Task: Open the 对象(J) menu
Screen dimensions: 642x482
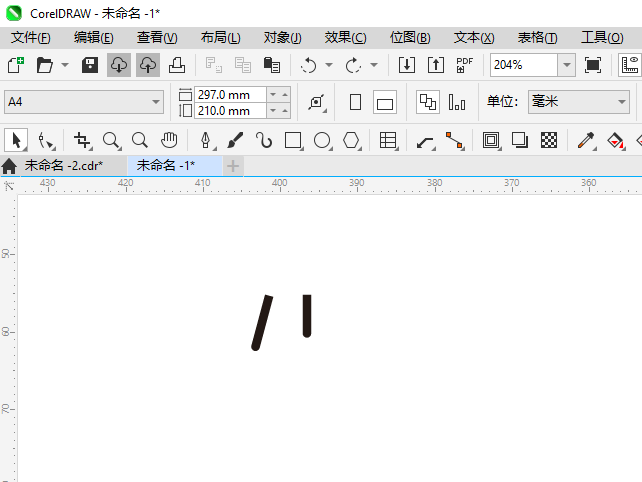Action: [283, 38]
